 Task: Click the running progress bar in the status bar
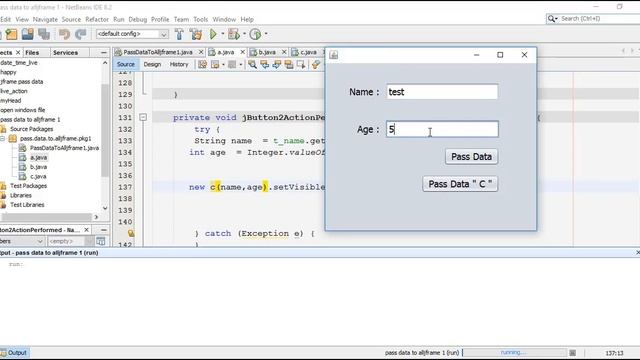pos(514,353)
